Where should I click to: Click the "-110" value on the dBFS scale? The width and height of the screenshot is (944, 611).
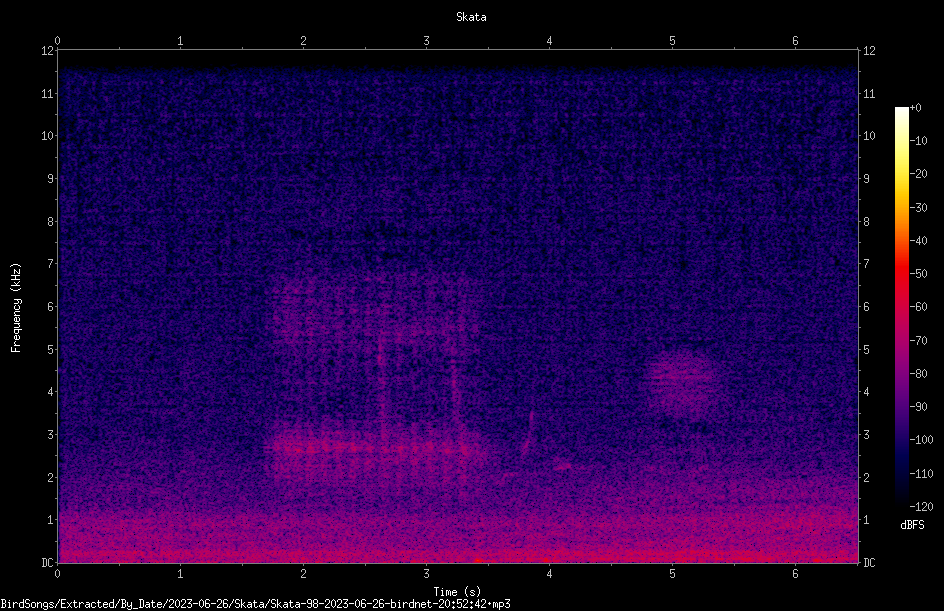(921, 474)
